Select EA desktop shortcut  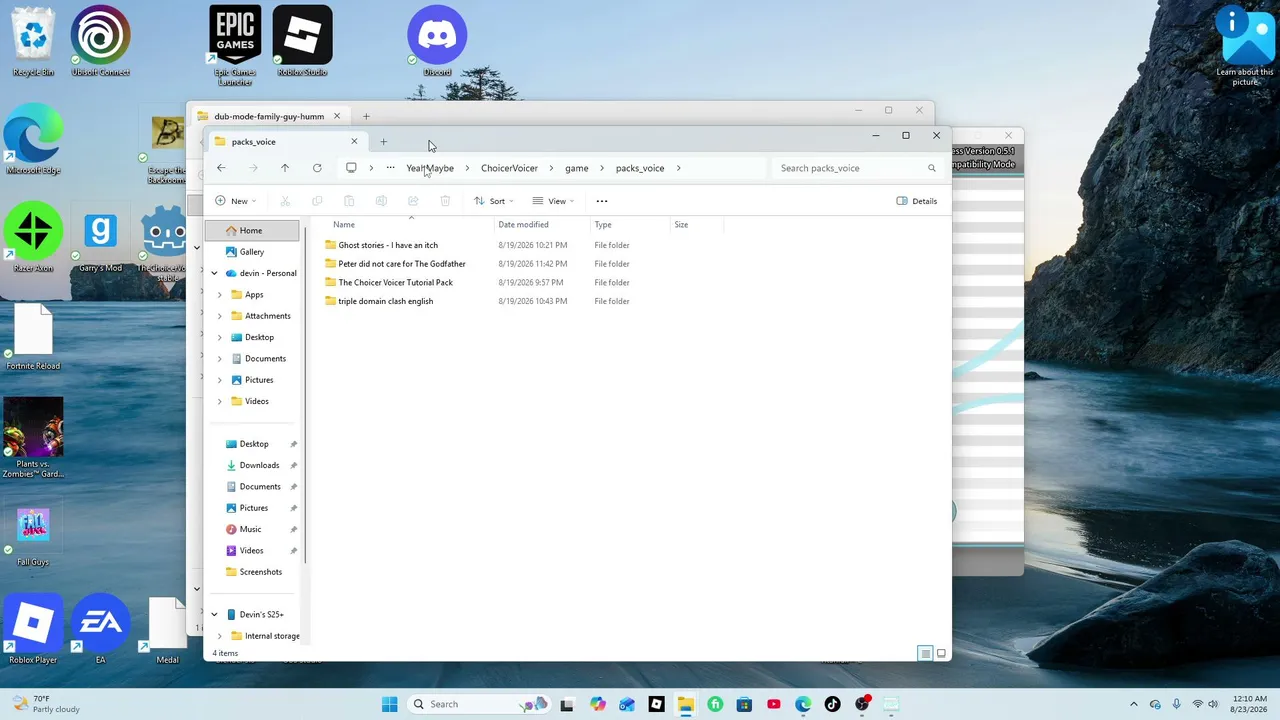tap(101, 629)
